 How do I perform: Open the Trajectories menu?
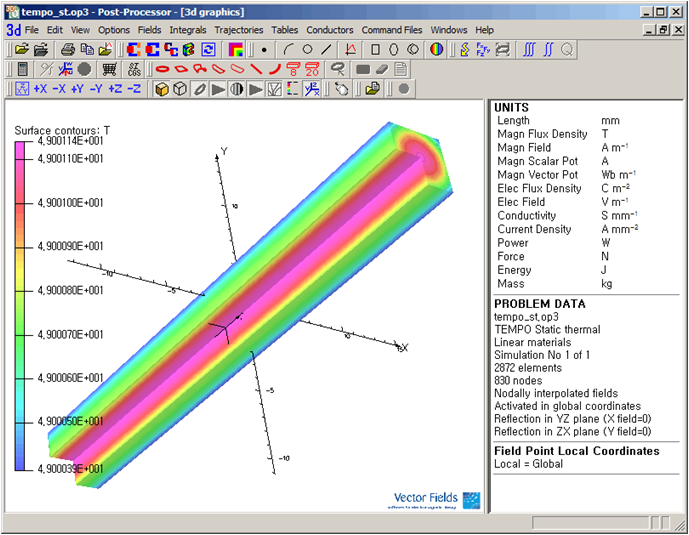[x=240, y=30]
